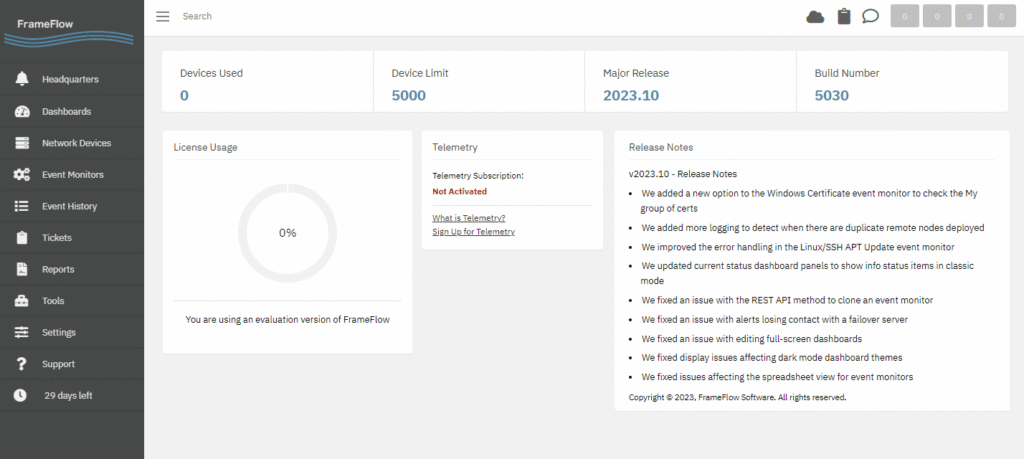The height and width of the screenshot is (459, 1024).
Task: Click the full-screen dashboards release note
Action: point(751,339)
